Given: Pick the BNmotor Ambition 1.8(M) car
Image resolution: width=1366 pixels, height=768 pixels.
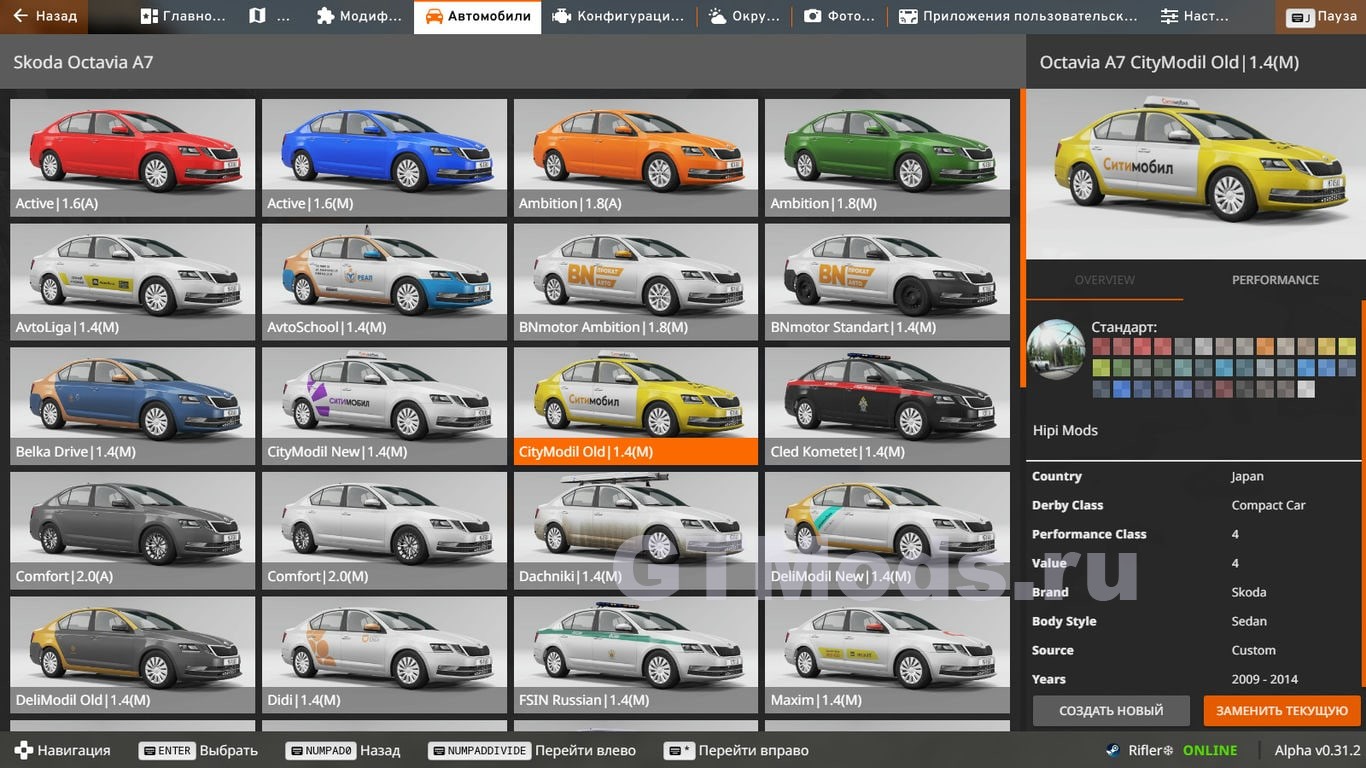Looking at the screenshot, I should pos(636,281).
